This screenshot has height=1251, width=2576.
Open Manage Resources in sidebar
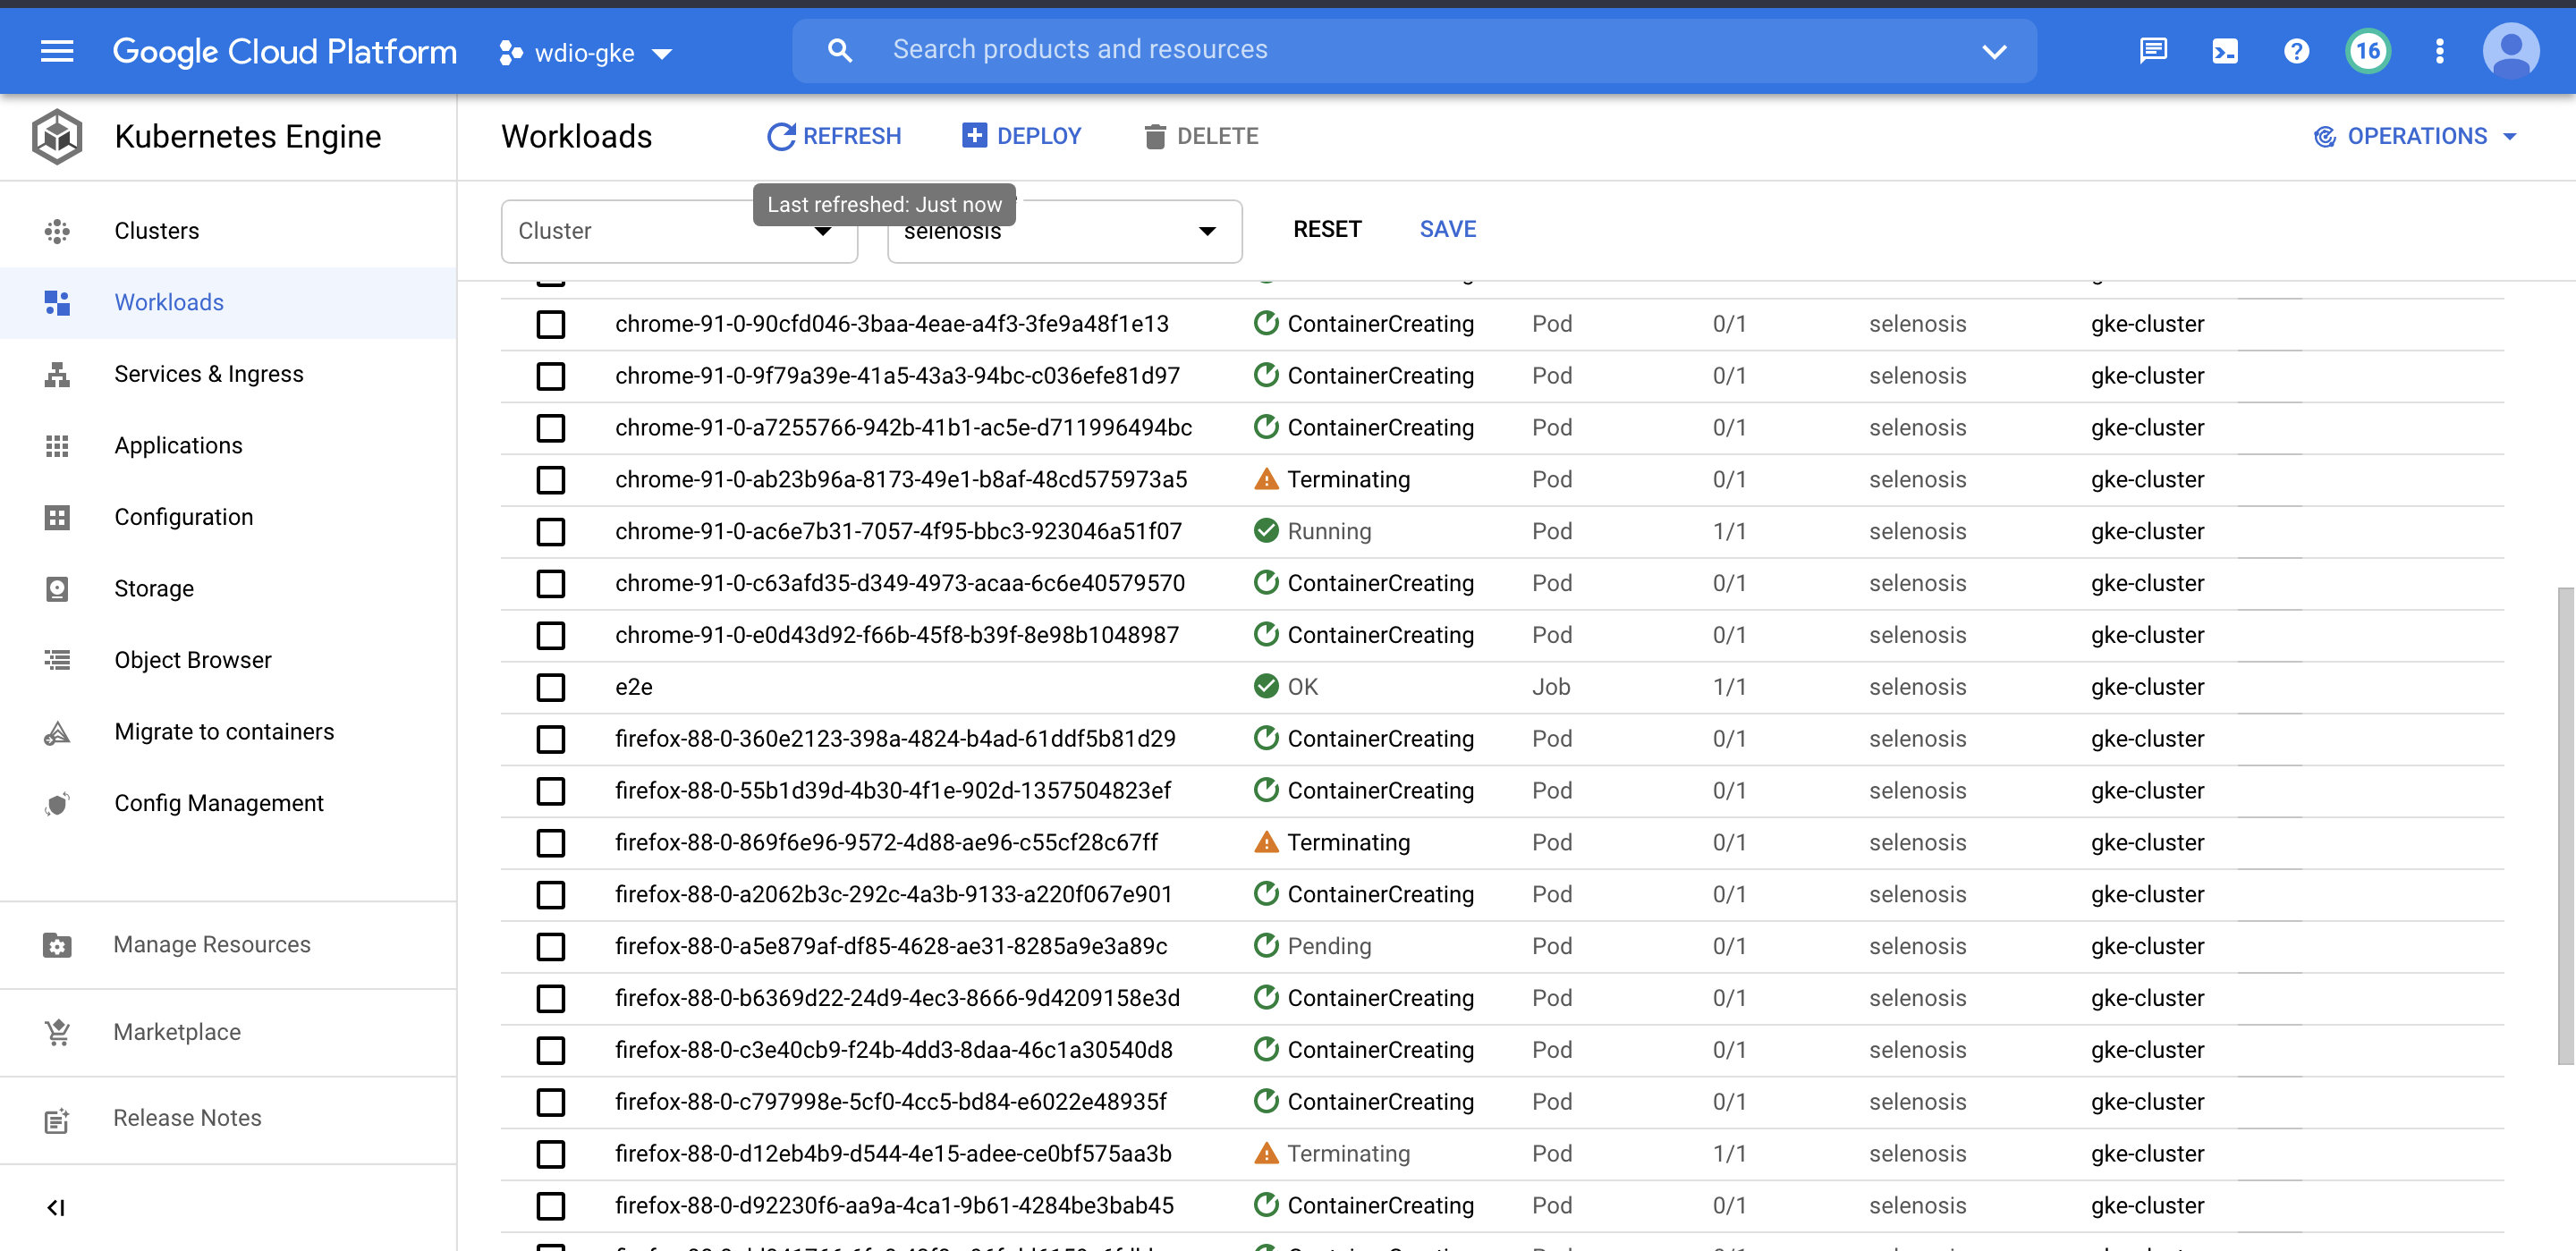tap(212, 945)
